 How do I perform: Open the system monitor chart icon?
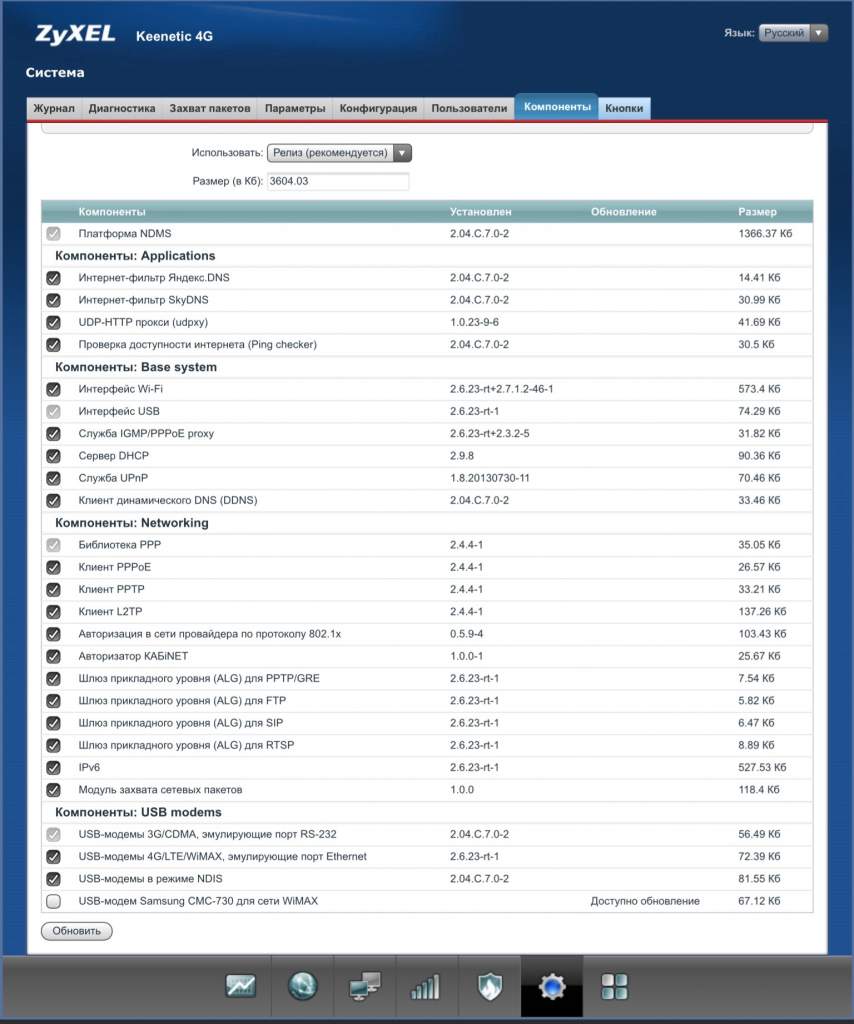click(x=240, y=986)
